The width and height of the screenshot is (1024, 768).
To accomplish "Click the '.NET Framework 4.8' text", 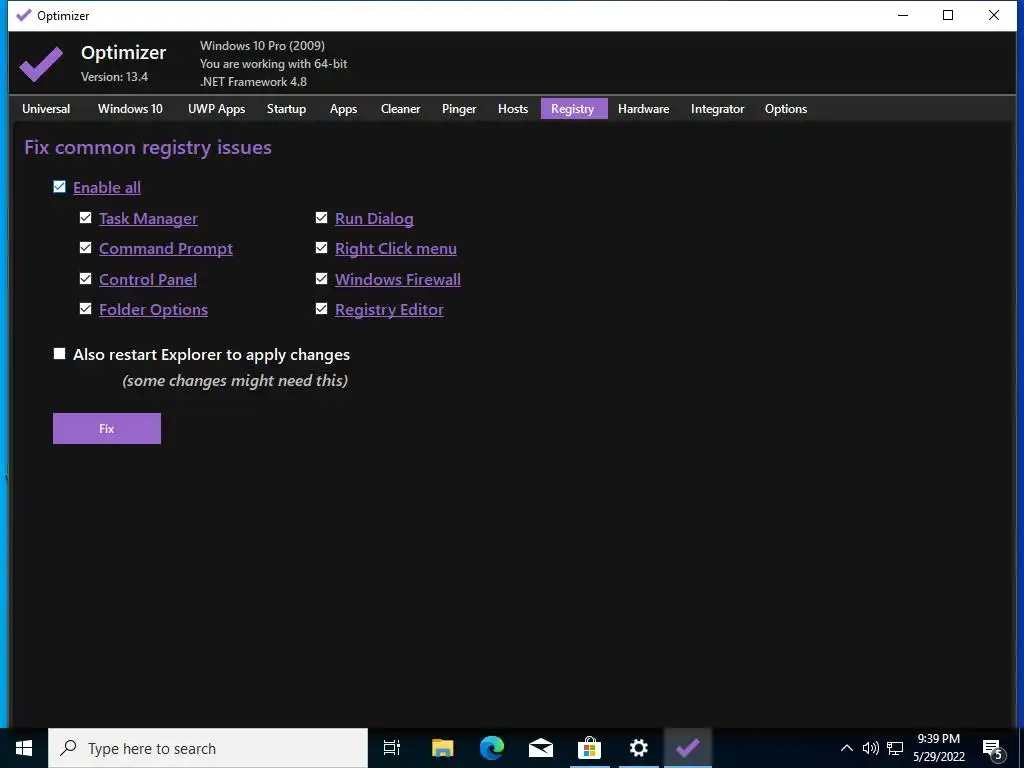I will 253,82.
